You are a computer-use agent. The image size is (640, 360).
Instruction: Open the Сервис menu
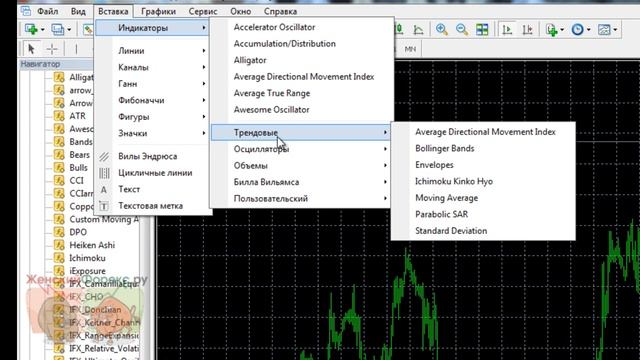coord(203,11)
